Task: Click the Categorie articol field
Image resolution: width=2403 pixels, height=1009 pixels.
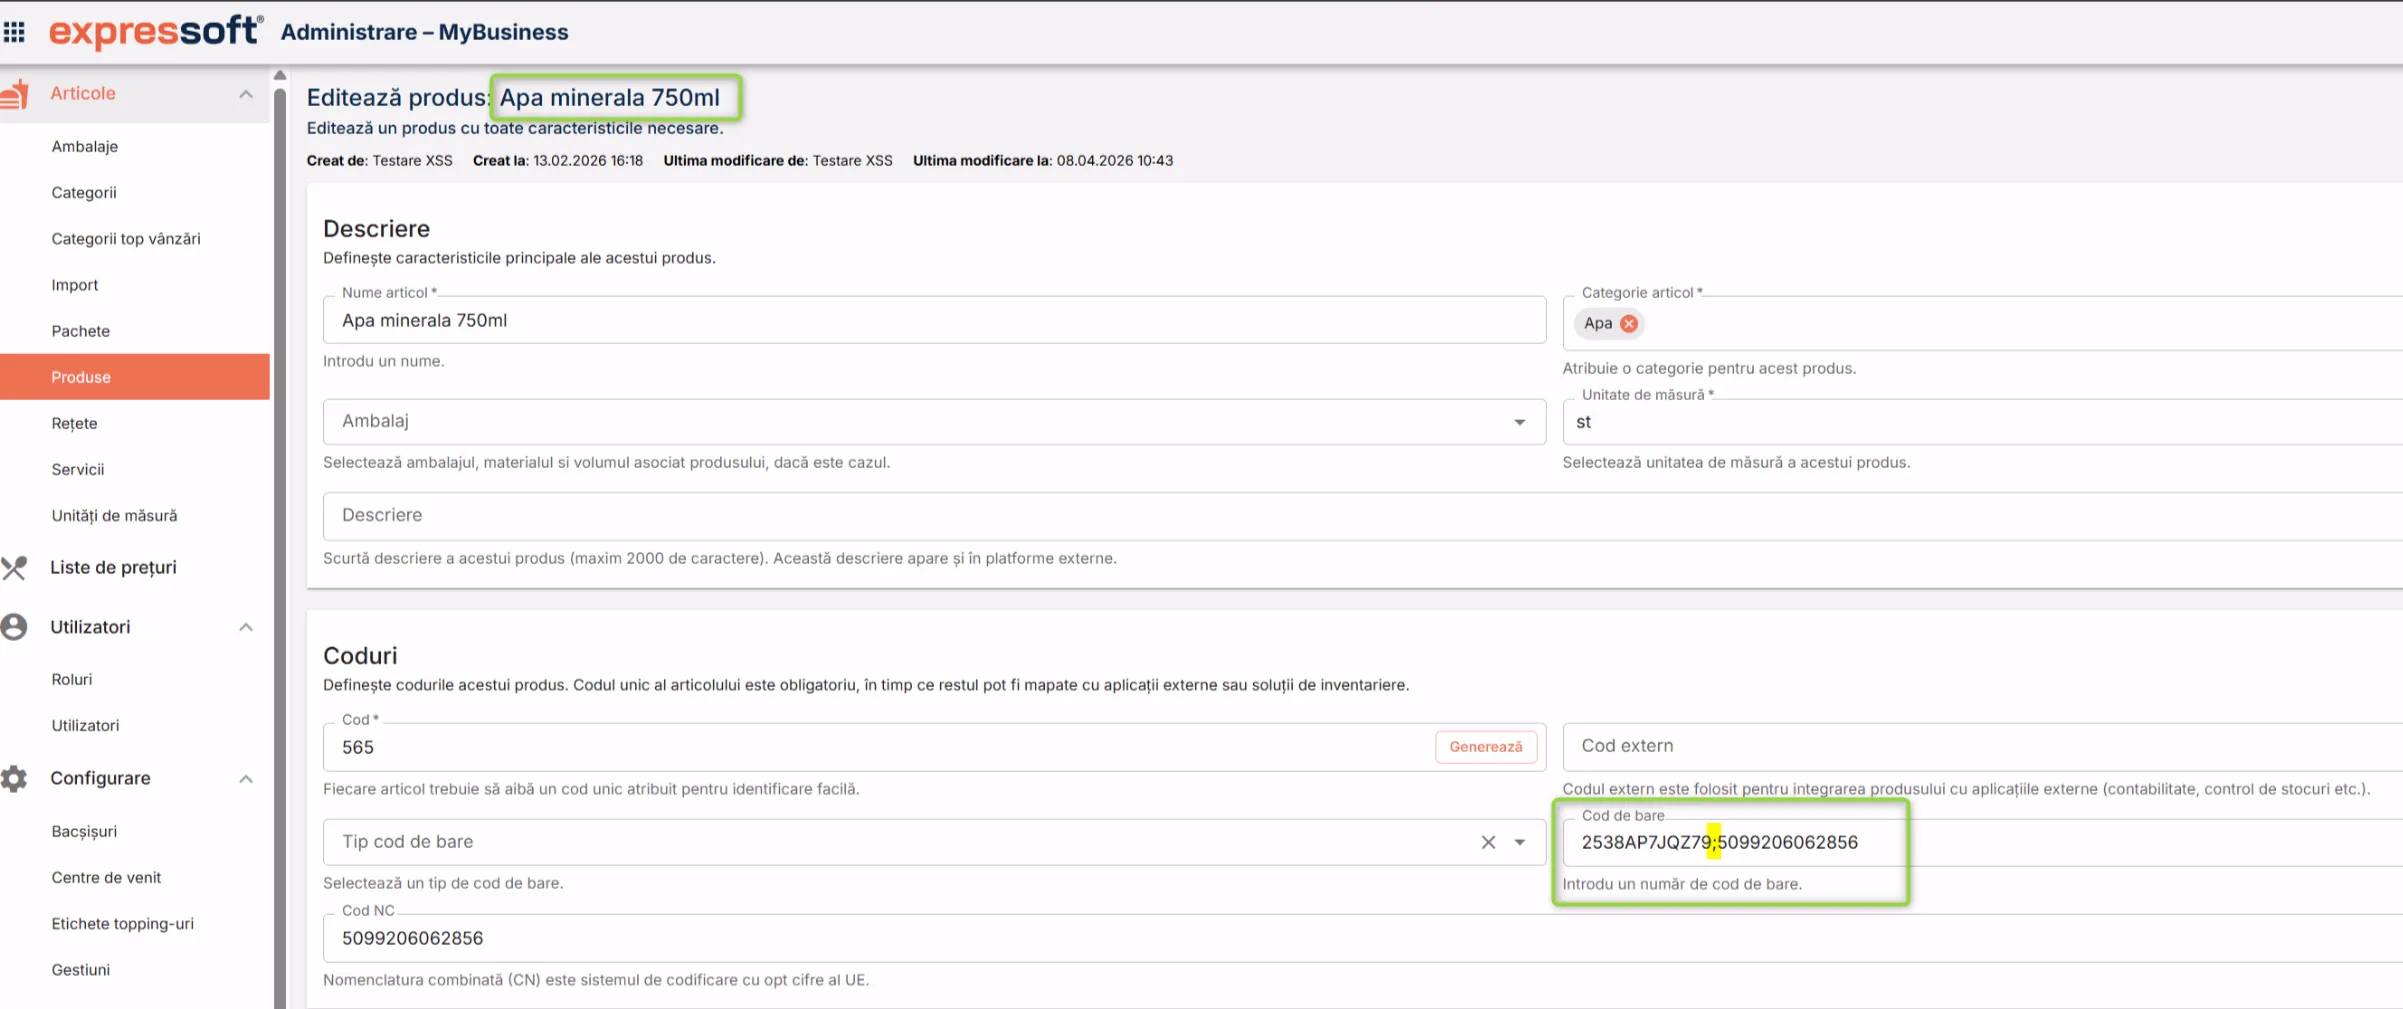Action: (x=1982, y=323)
